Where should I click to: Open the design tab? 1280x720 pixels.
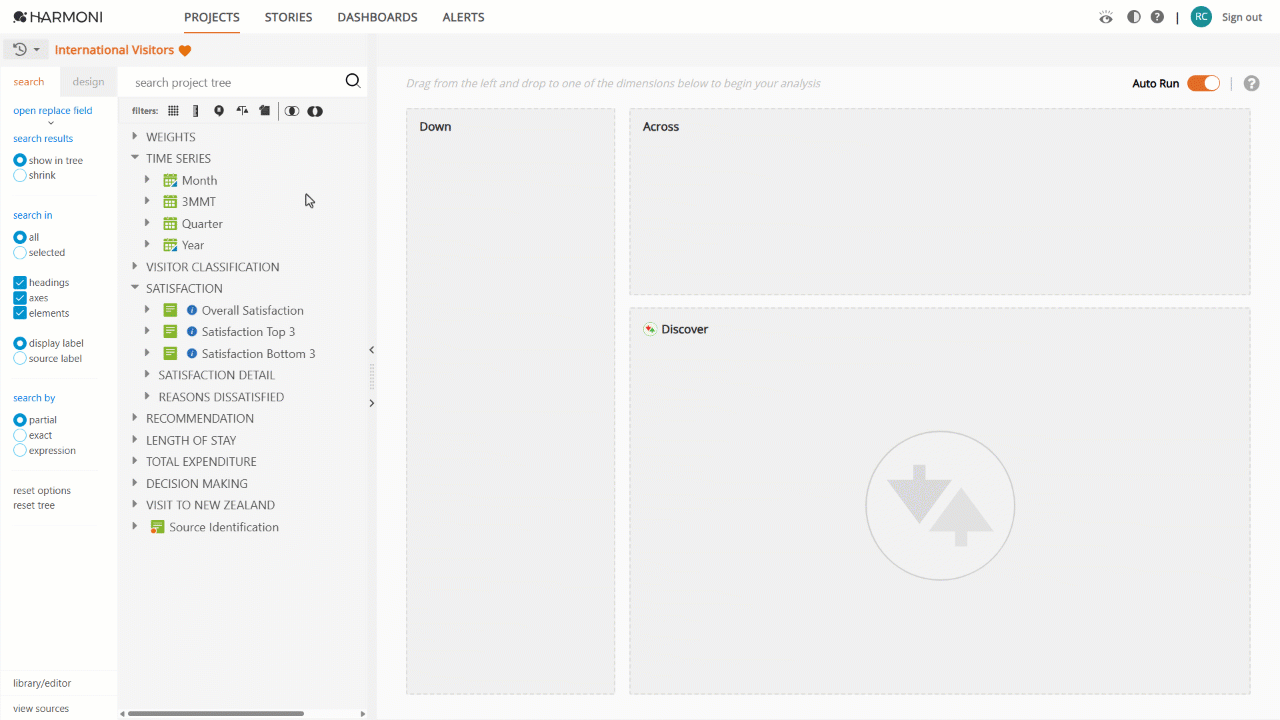pyautogui.click(x=88, y=82)
